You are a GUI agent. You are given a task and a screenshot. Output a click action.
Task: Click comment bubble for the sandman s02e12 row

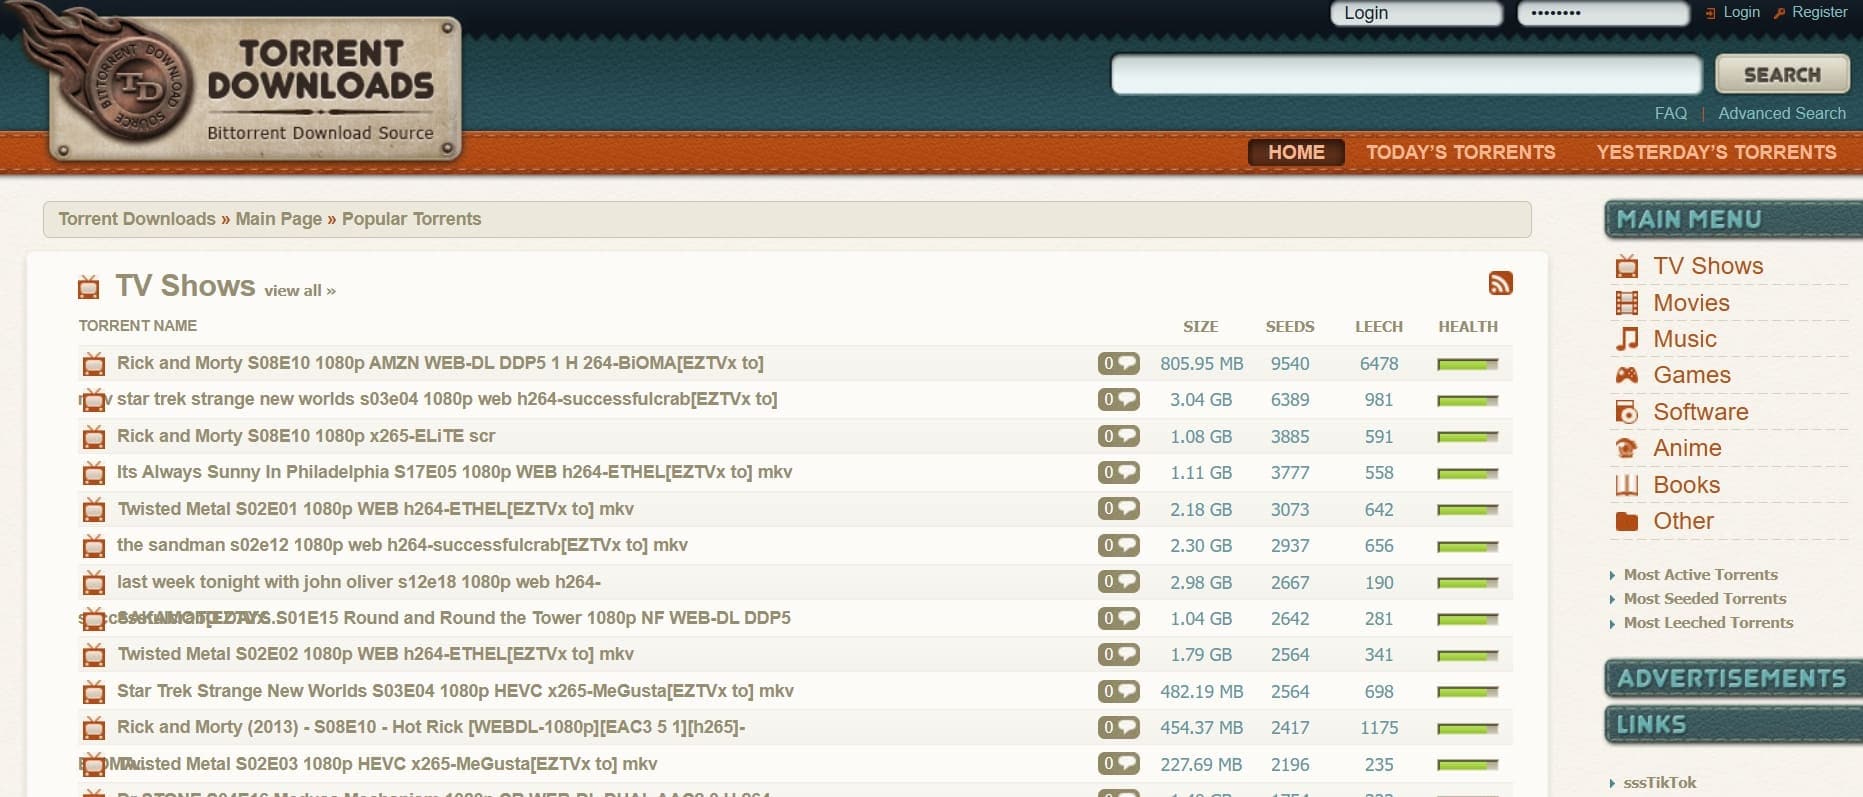click(1118, 545)
